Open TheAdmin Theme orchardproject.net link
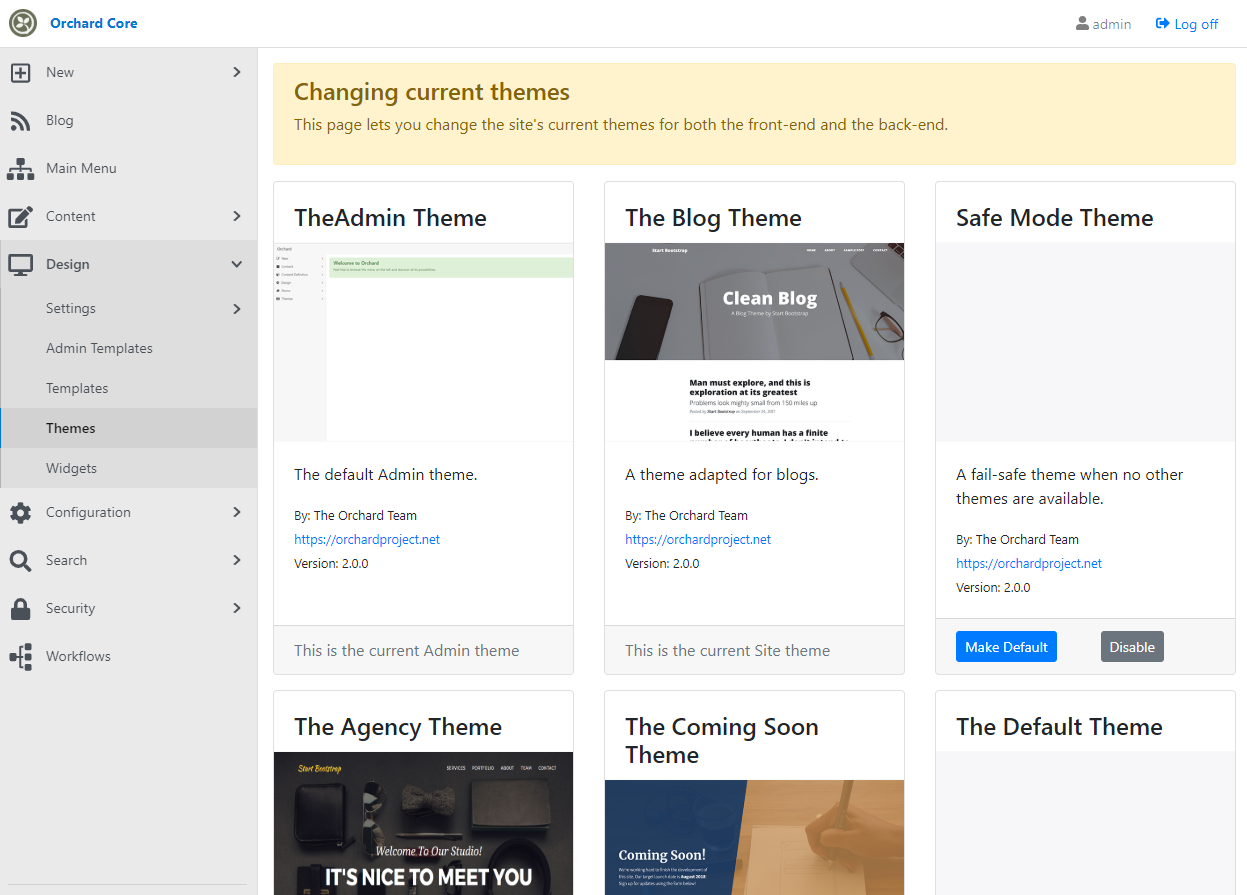 pyautogui.click(x=367, y=539)
